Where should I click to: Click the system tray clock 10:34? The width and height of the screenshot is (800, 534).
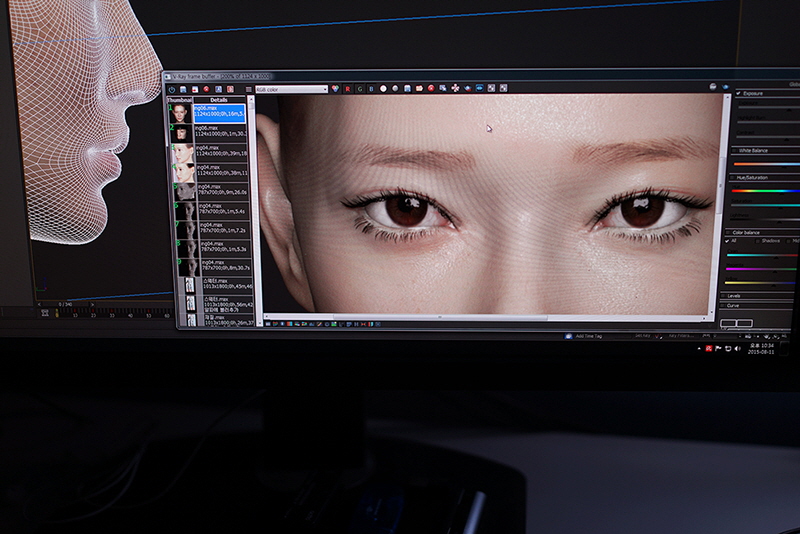(761, 348)
